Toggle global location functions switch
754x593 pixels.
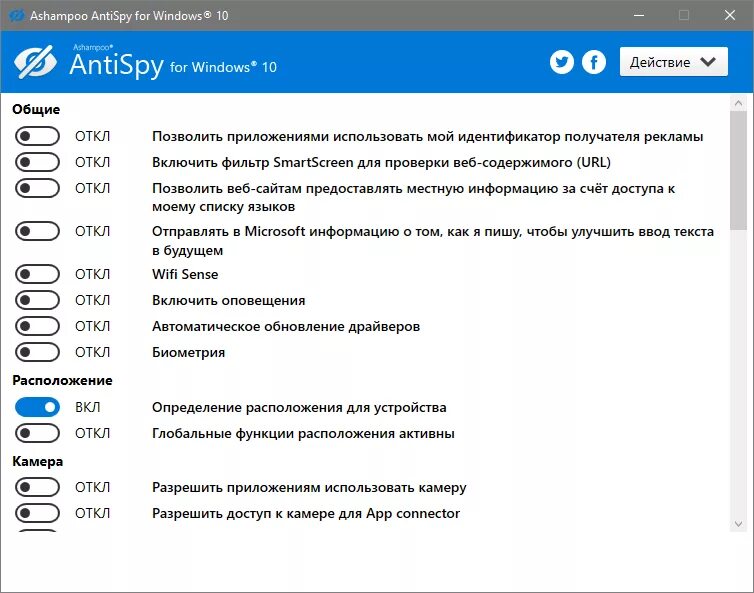[x=37, y=433]
